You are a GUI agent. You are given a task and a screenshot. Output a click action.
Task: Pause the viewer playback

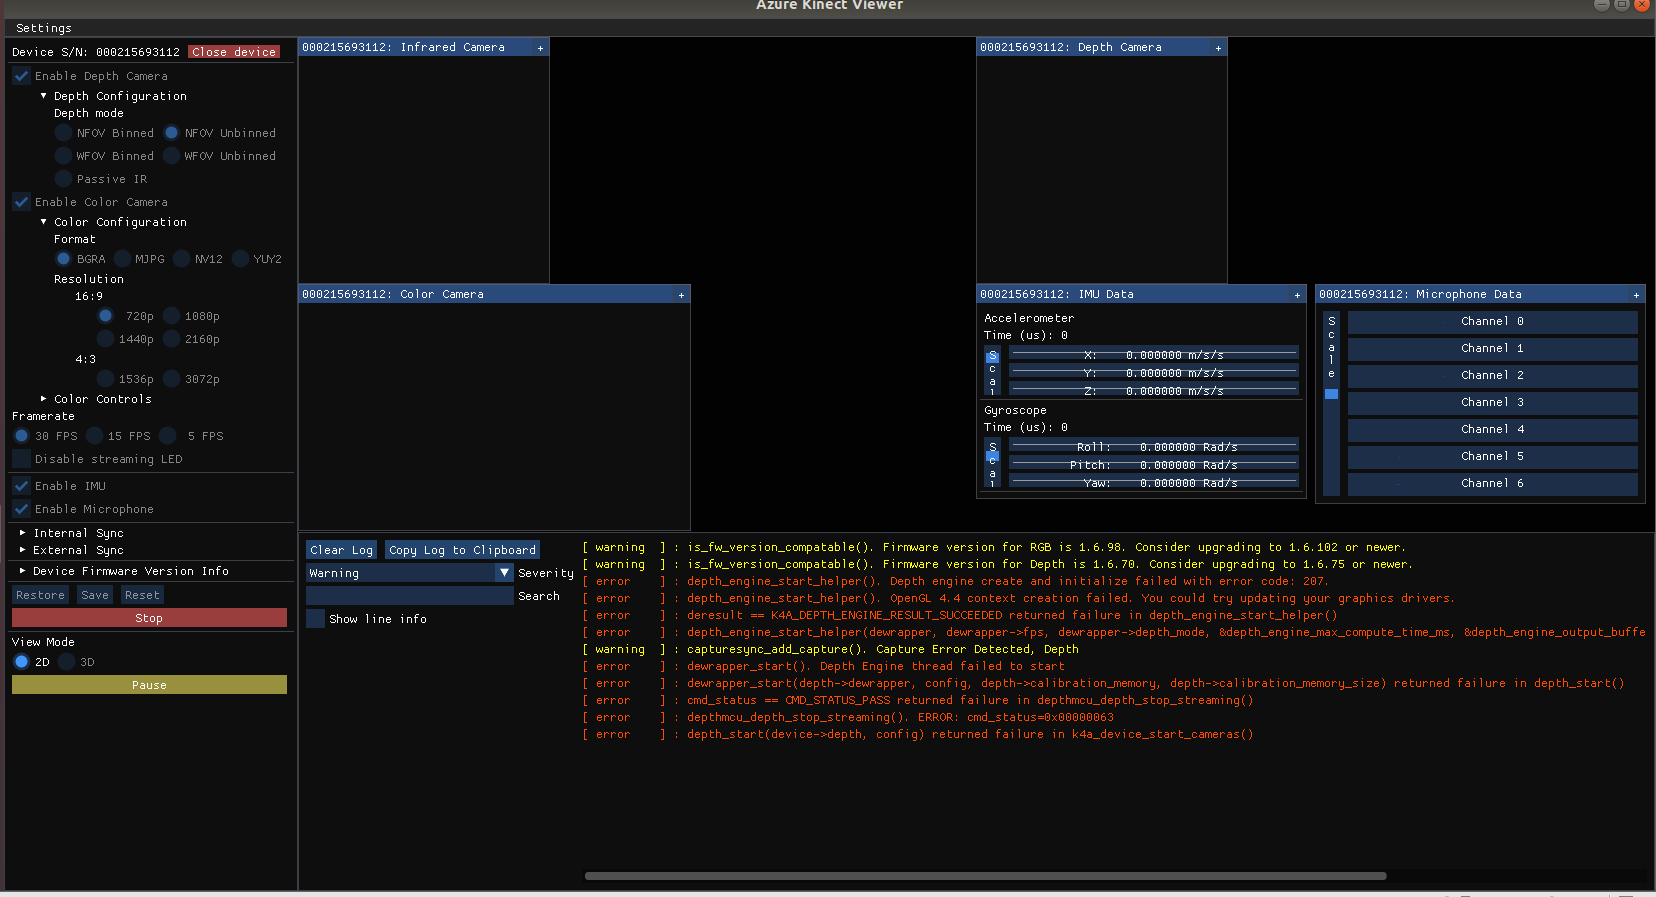tap(149, 685)
